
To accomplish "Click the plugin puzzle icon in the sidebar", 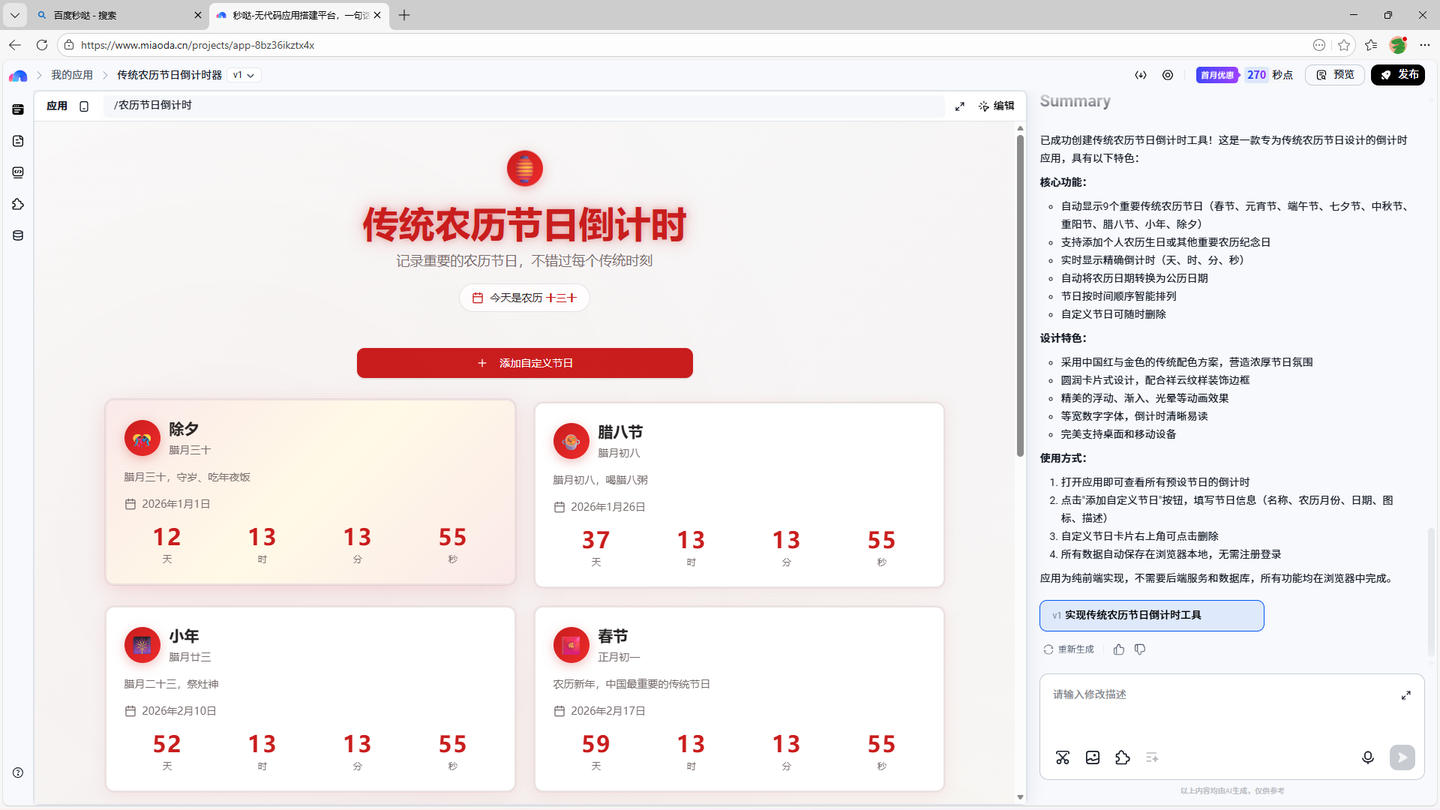I will [17, 204].
